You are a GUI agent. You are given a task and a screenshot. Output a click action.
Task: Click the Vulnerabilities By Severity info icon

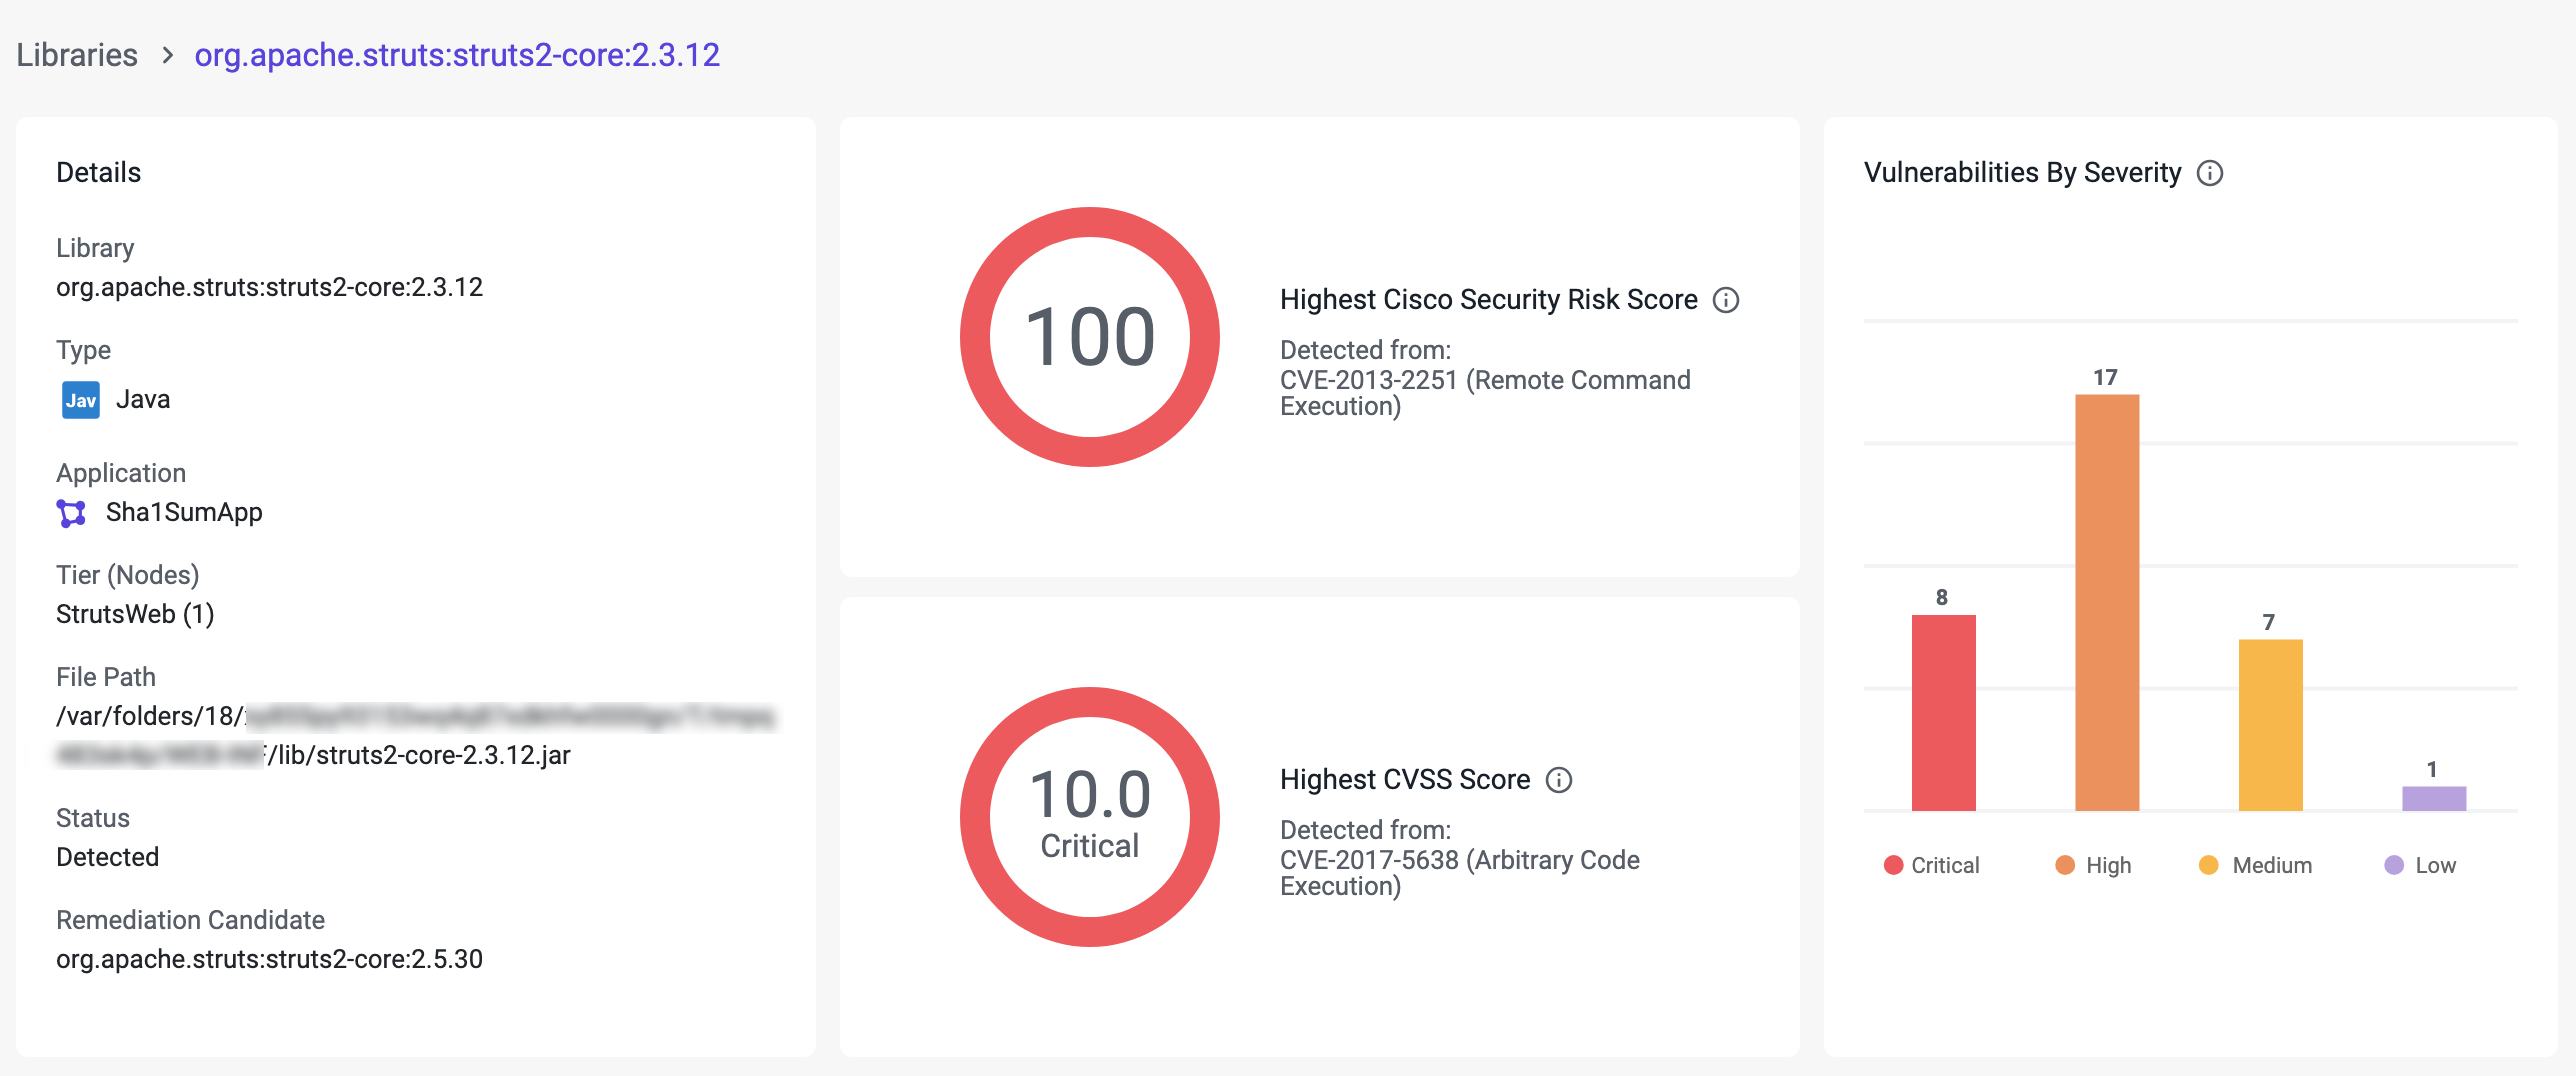coord(2210,173)
